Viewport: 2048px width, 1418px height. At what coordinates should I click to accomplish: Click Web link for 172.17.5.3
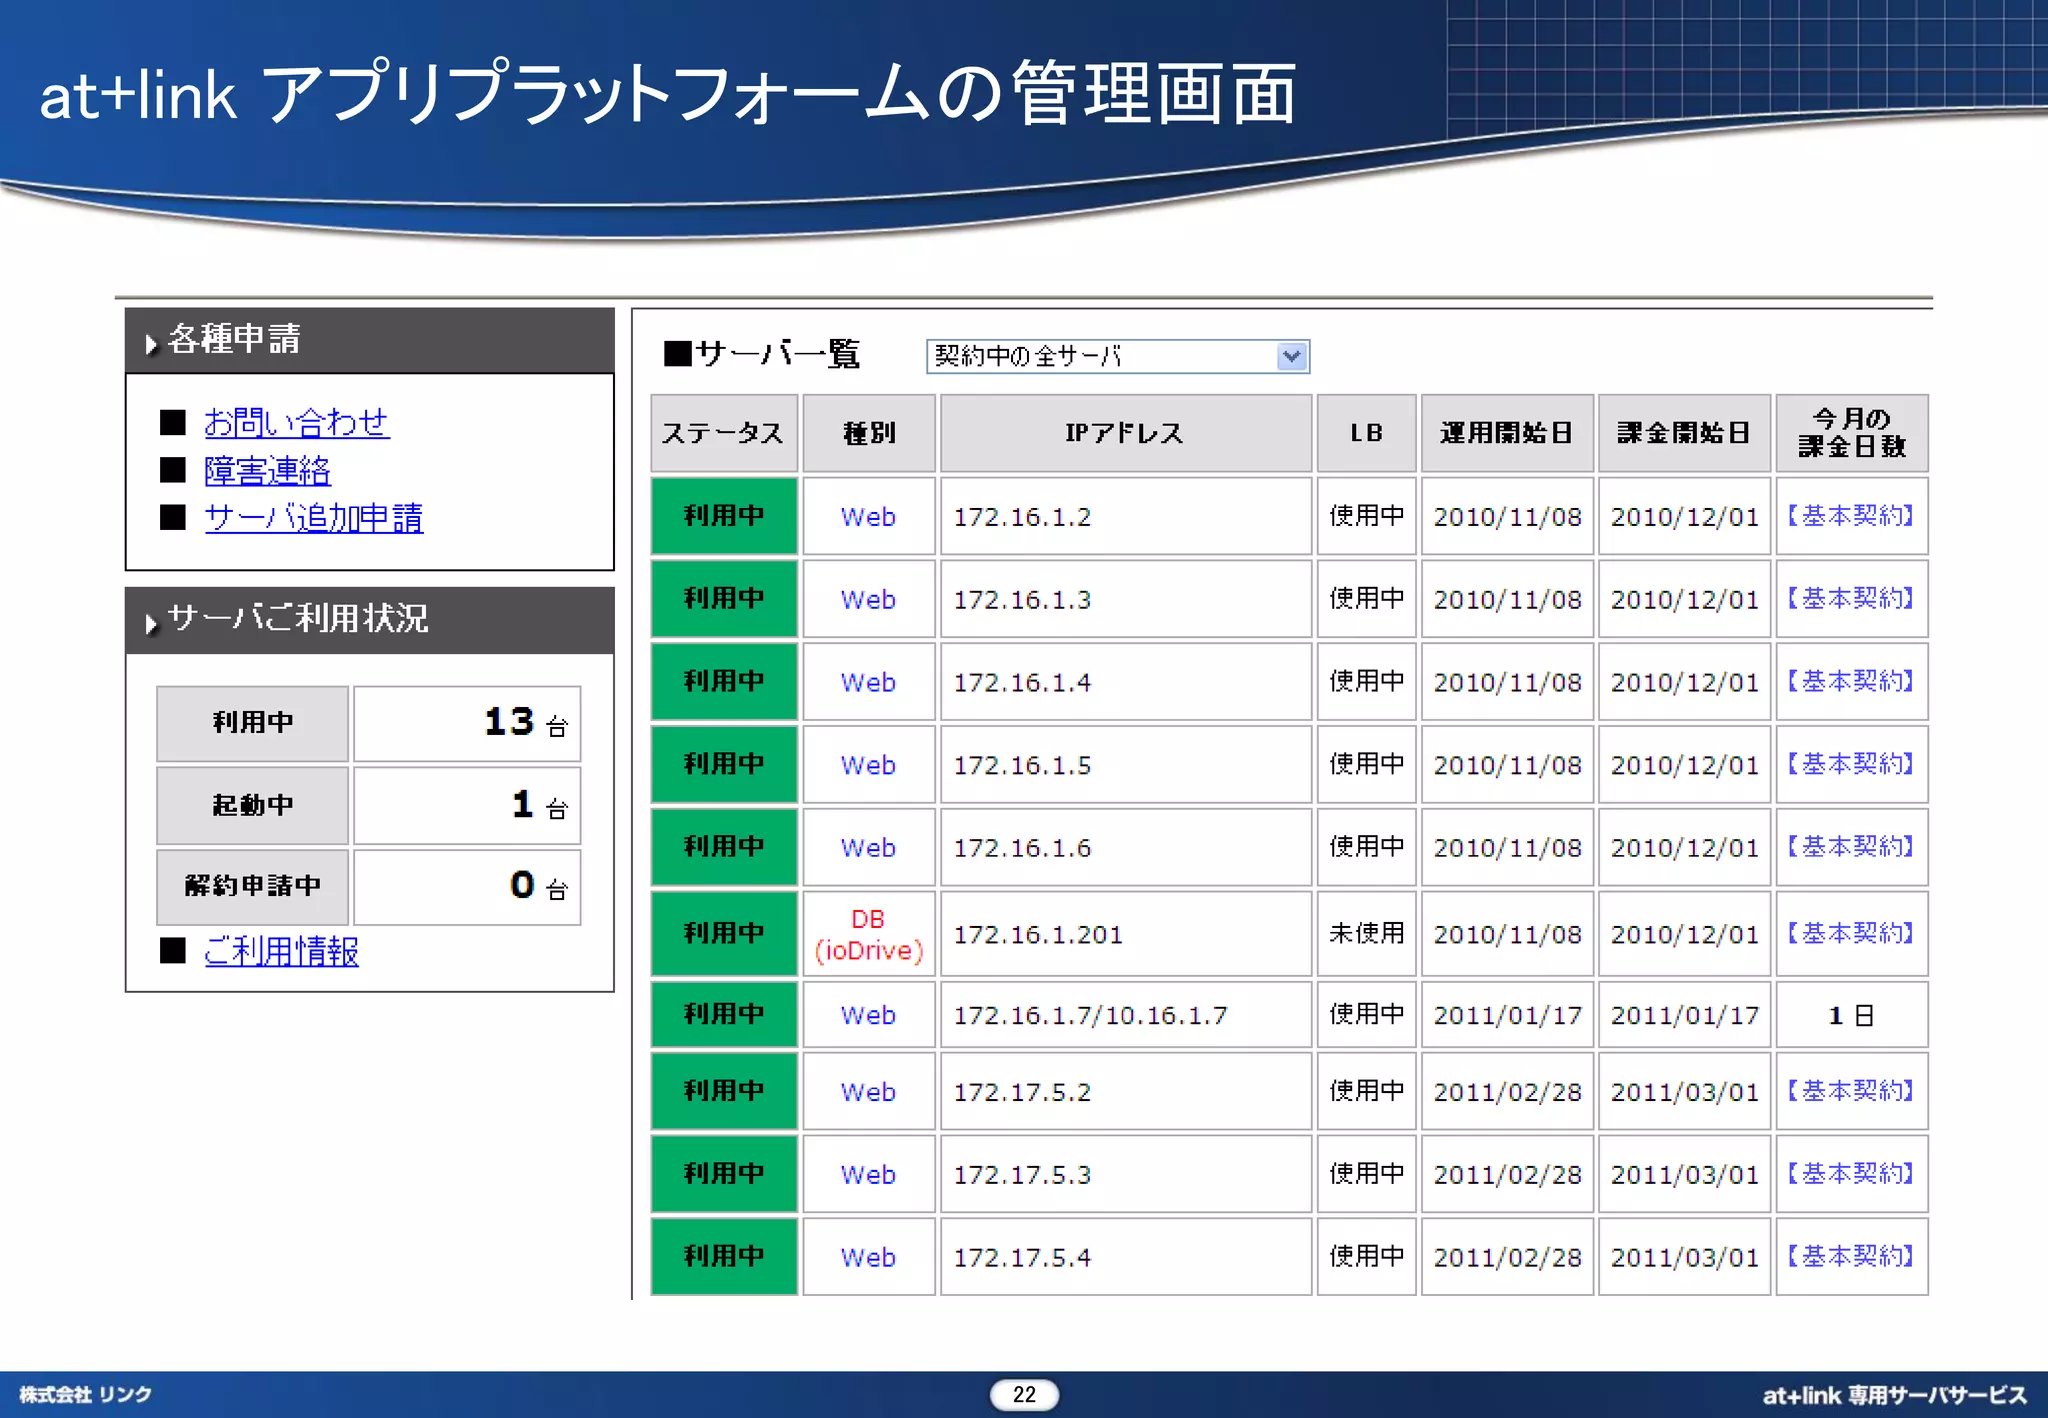pos(868,1175)
